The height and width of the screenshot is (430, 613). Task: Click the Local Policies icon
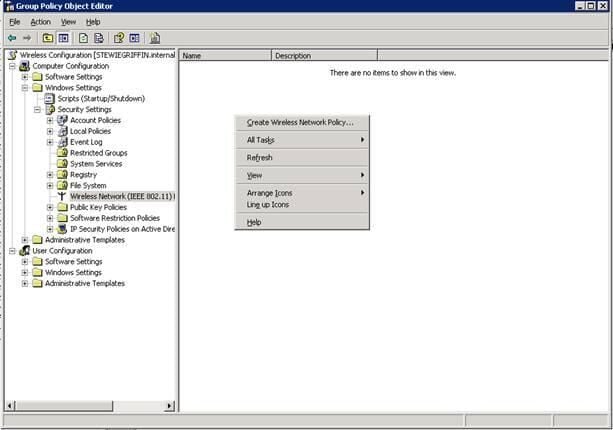tap(63, 131)
